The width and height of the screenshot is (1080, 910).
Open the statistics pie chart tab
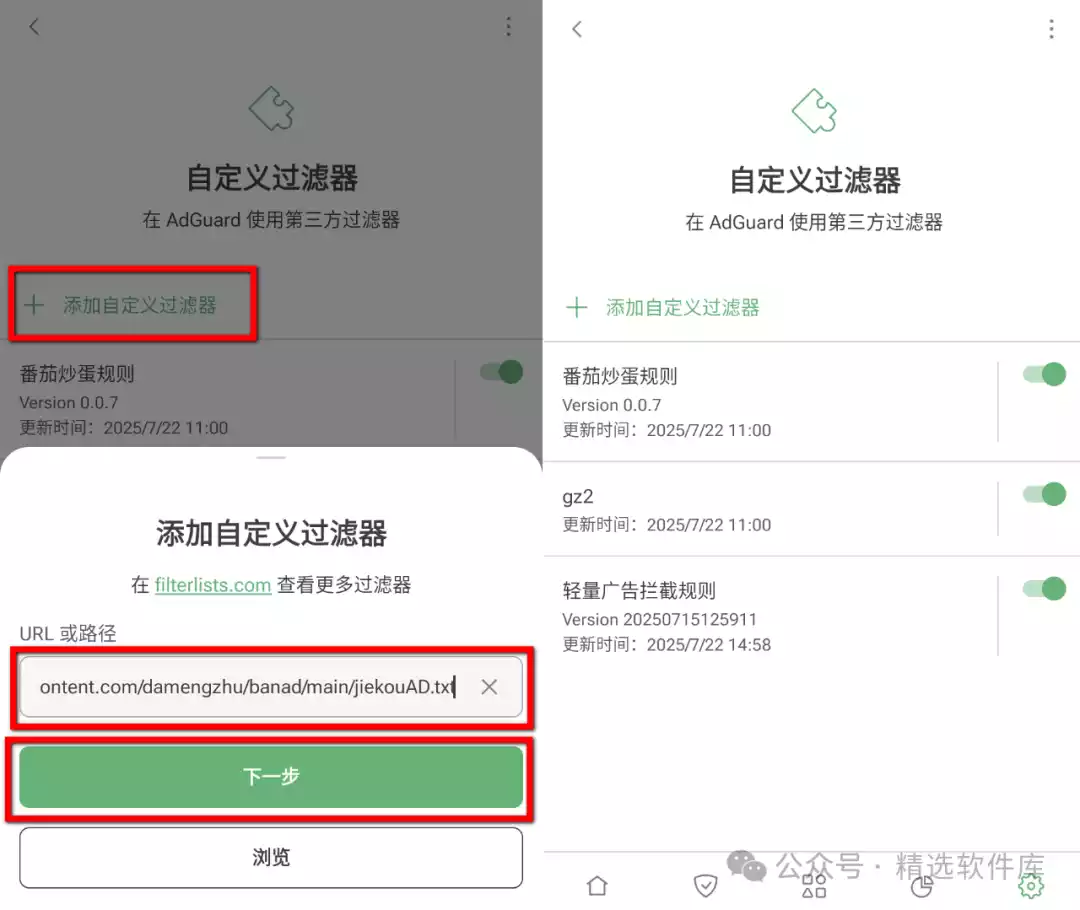click(x=922, y=886)
